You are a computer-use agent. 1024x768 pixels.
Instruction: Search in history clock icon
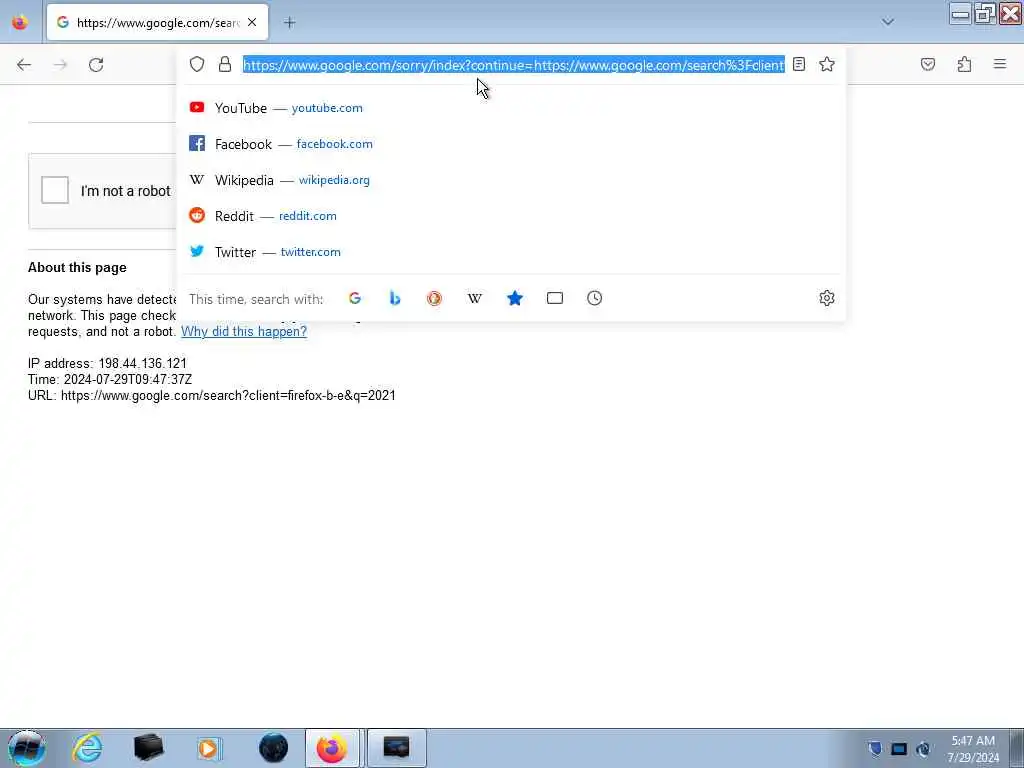594,298
